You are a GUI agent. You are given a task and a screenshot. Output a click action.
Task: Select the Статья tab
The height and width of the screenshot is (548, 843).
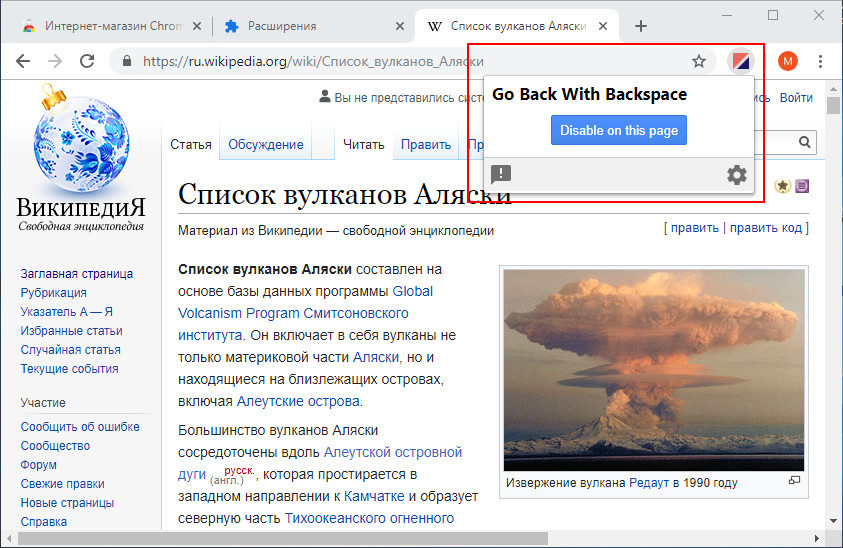[x=191, y=145]
